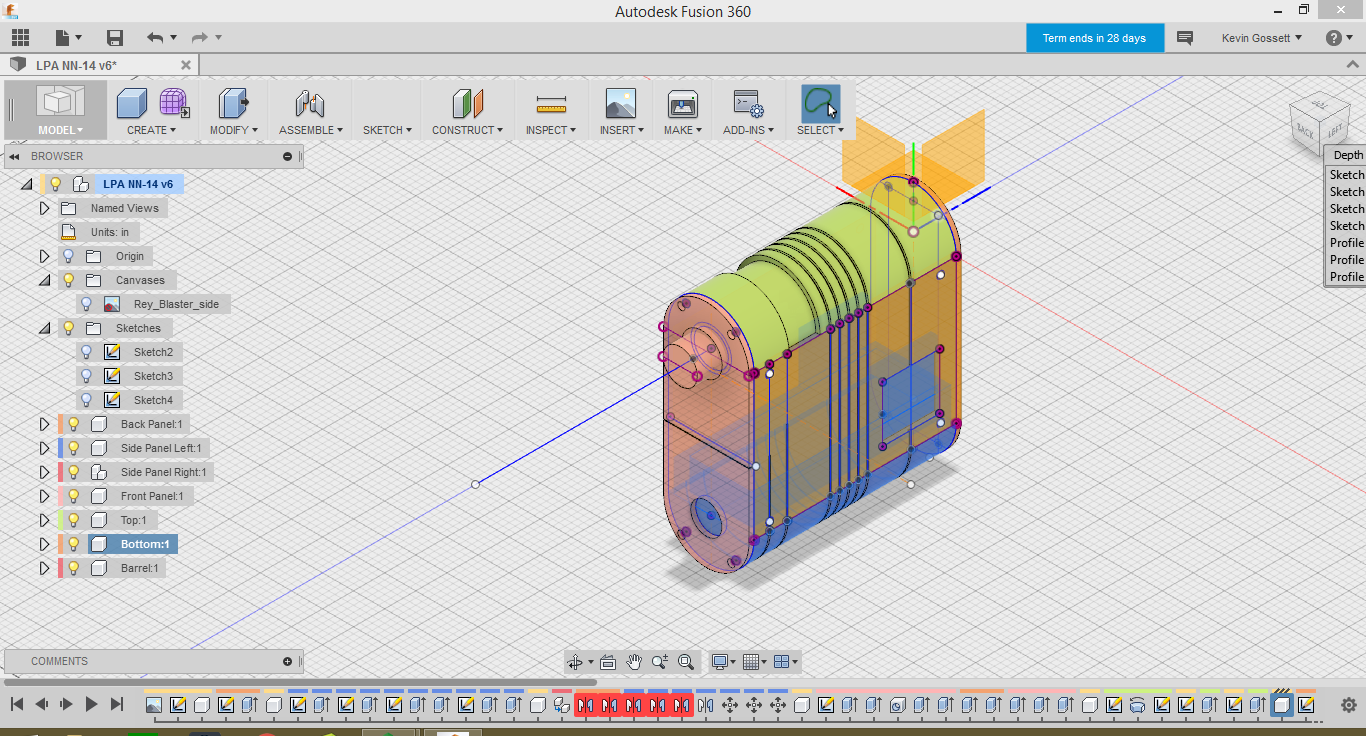Click the Look At icon
This screenshot has width=1366, height=736.
608,661
